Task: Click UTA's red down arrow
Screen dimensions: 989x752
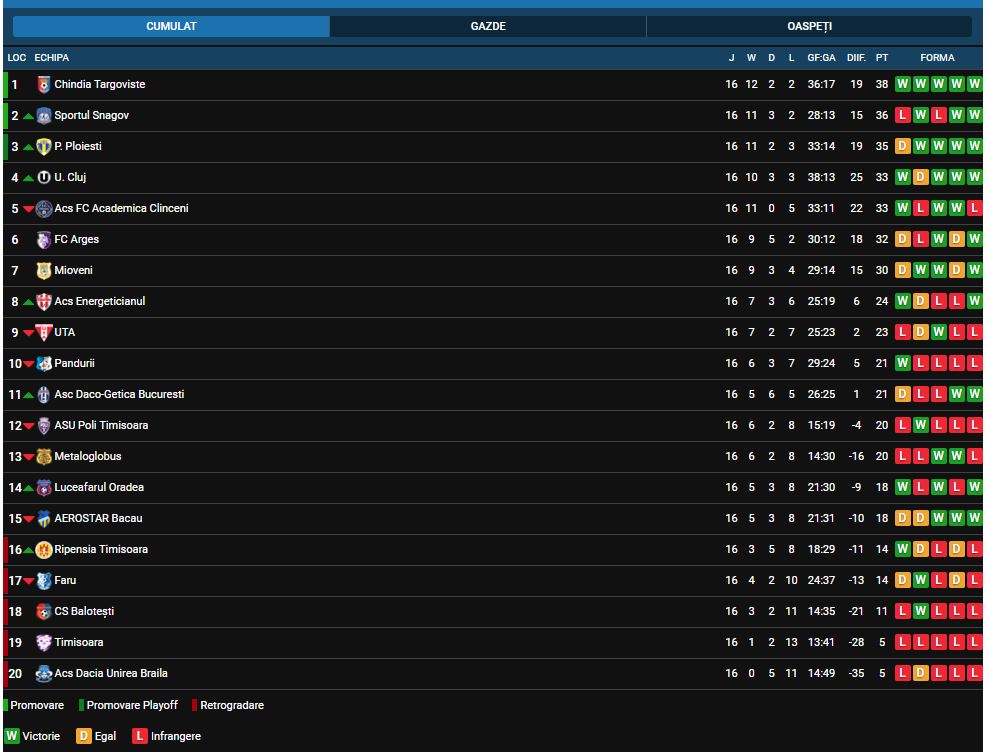Action: pyautogui.click(x=28, y=333)
